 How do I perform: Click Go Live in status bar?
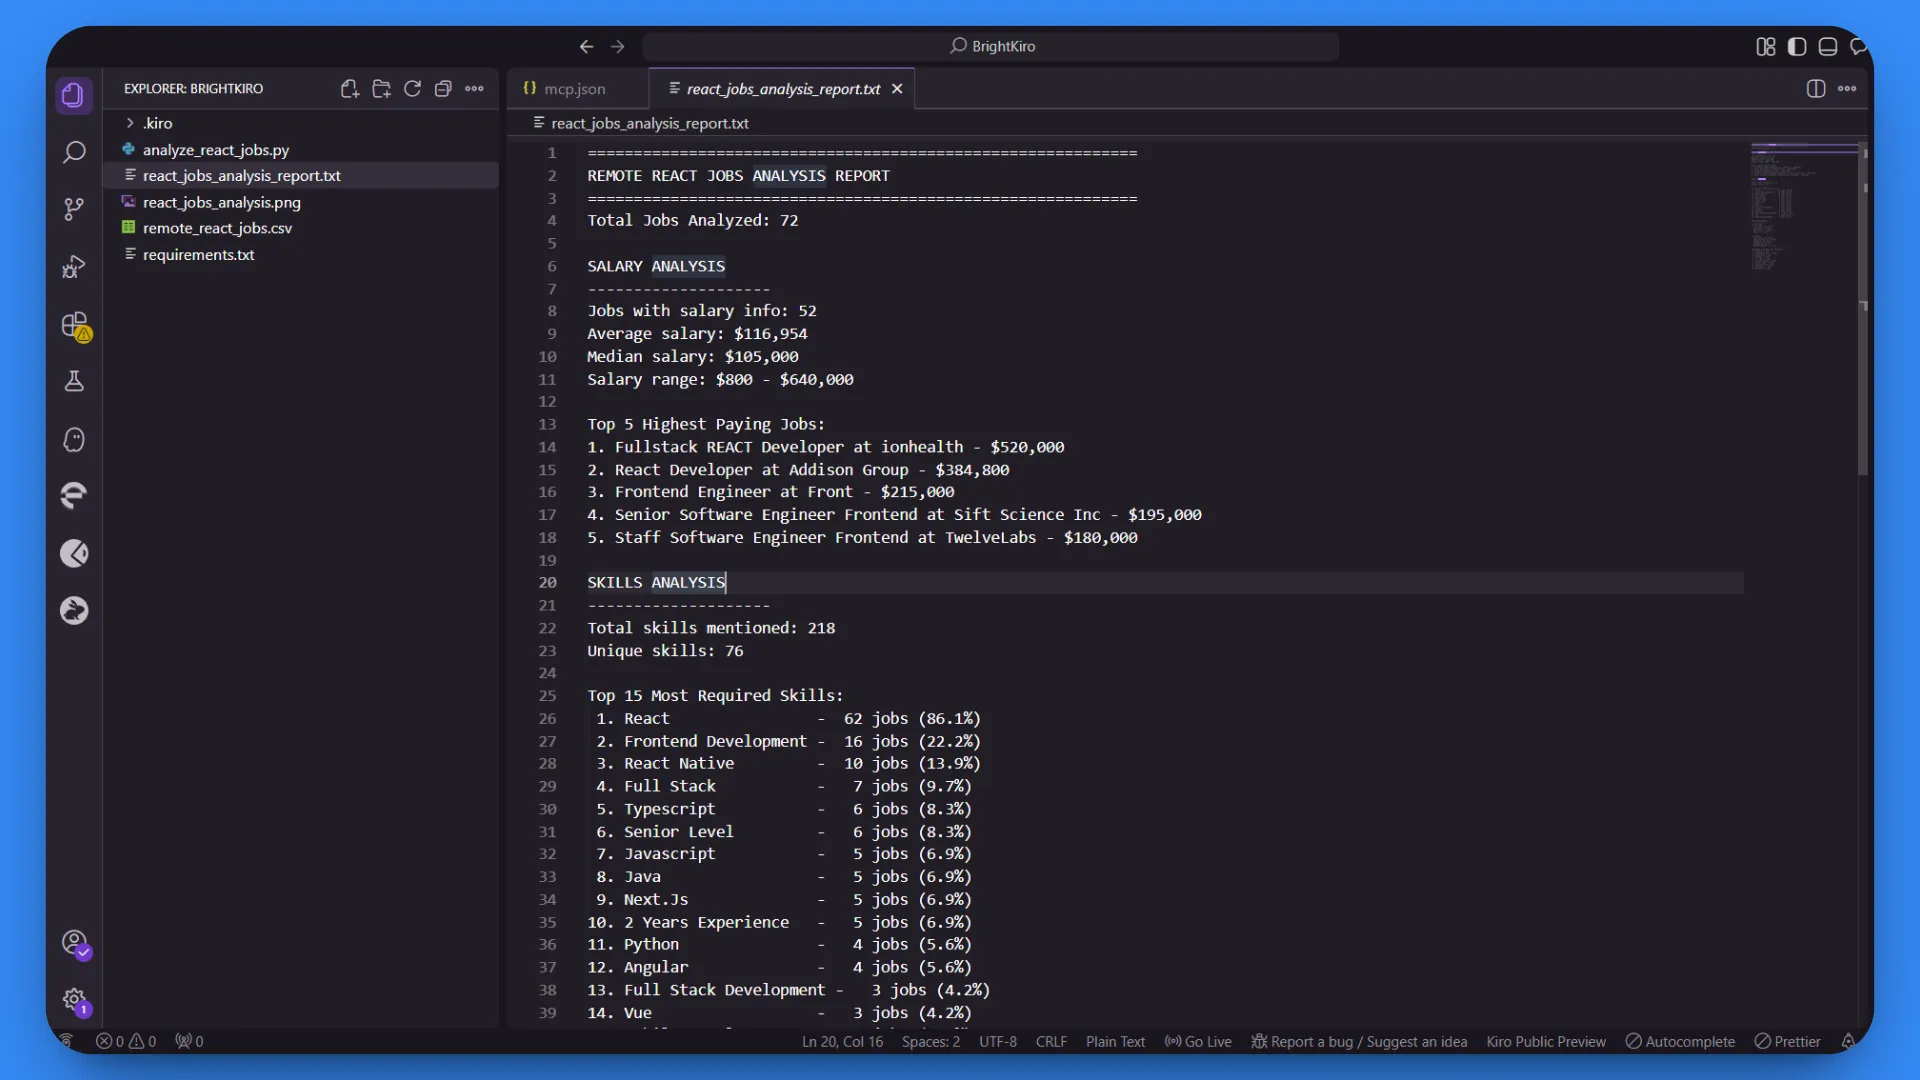click(x=1198, y=1041)
